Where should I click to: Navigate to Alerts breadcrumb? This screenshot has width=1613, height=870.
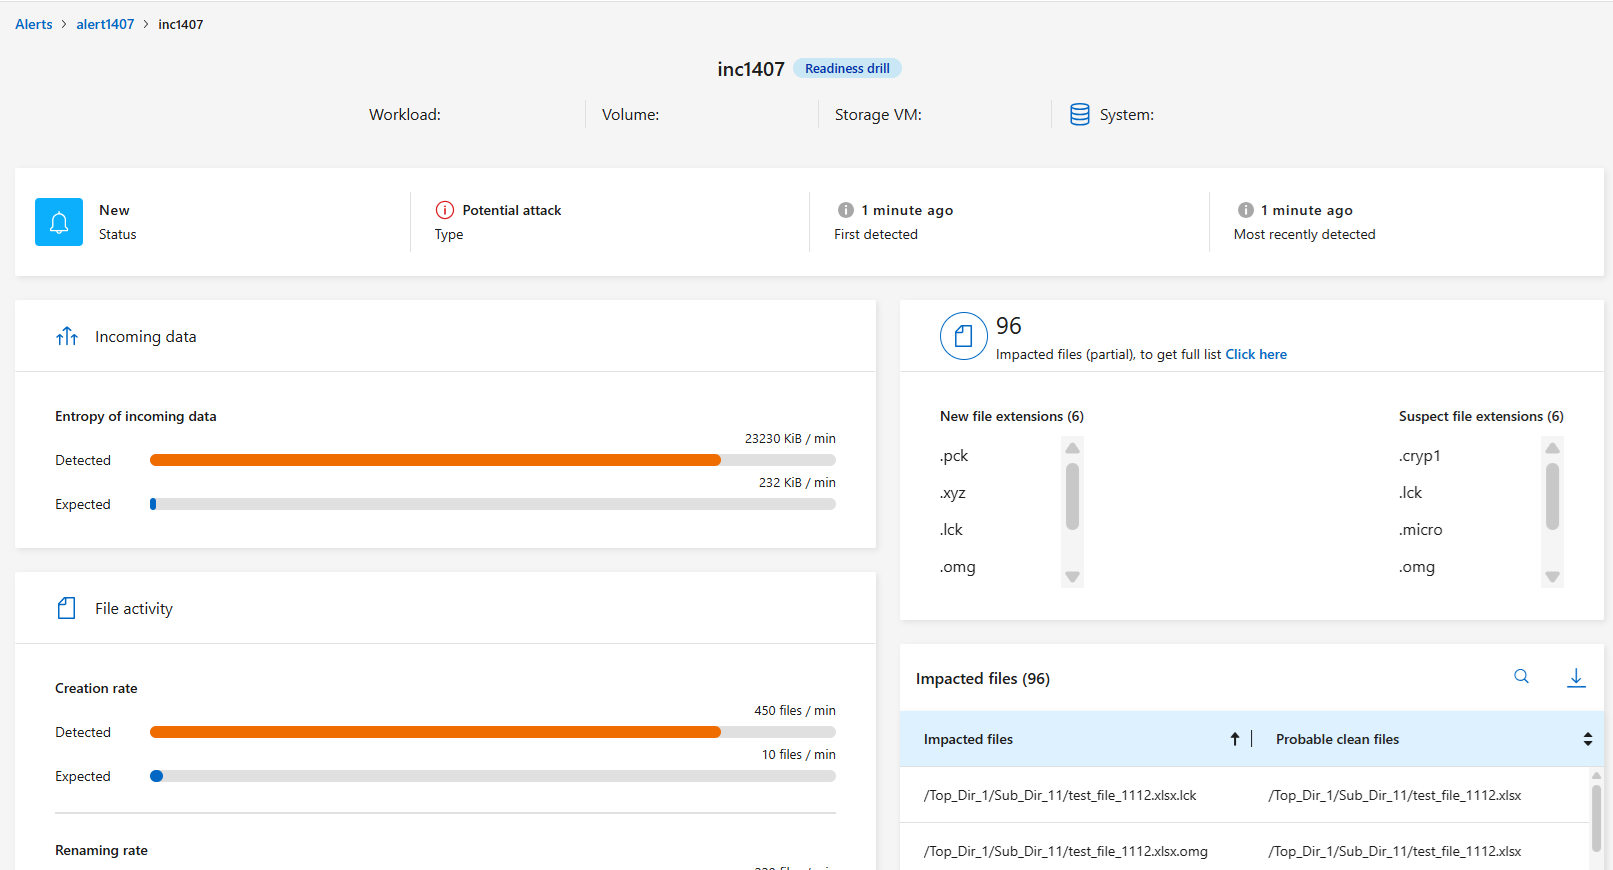(x=34, y=24)
